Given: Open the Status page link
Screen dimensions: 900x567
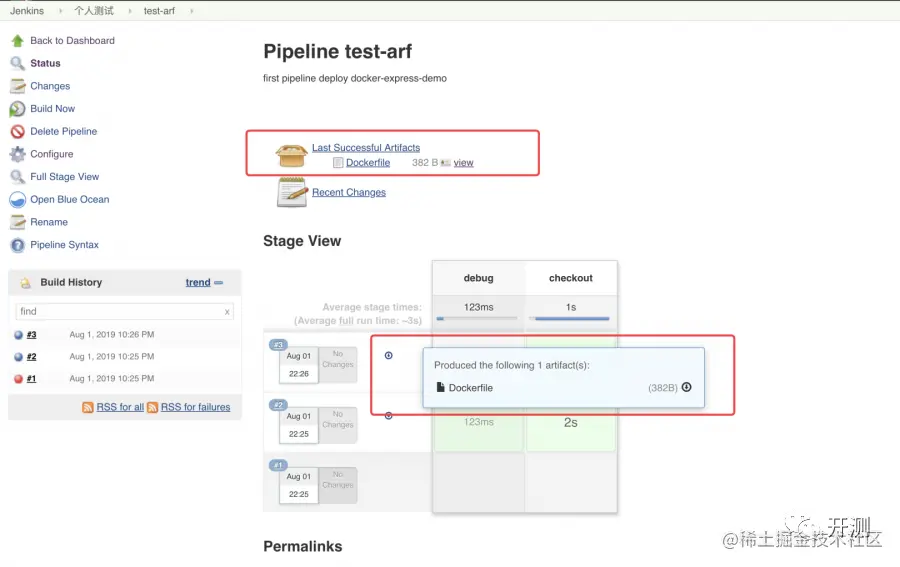Looking at the screenshot, I should 45,63.
